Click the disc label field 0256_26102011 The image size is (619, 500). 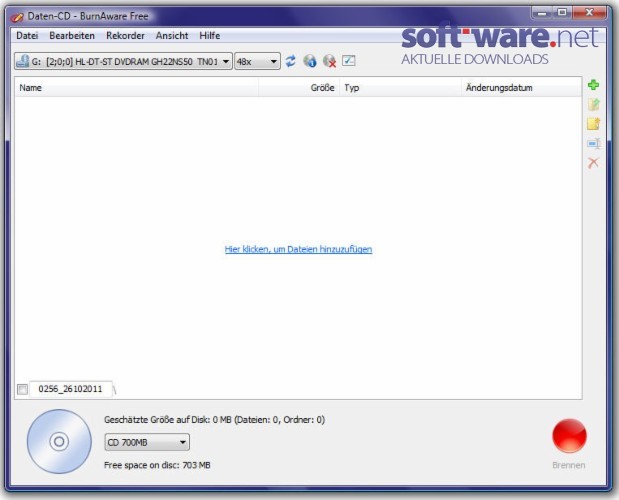71,389
